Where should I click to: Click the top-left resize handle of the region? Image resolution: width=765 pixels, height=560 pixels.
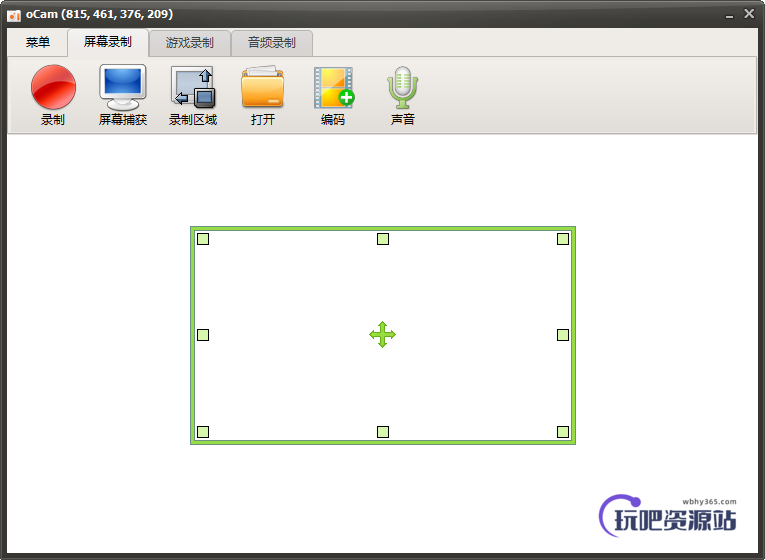(203, 239)
